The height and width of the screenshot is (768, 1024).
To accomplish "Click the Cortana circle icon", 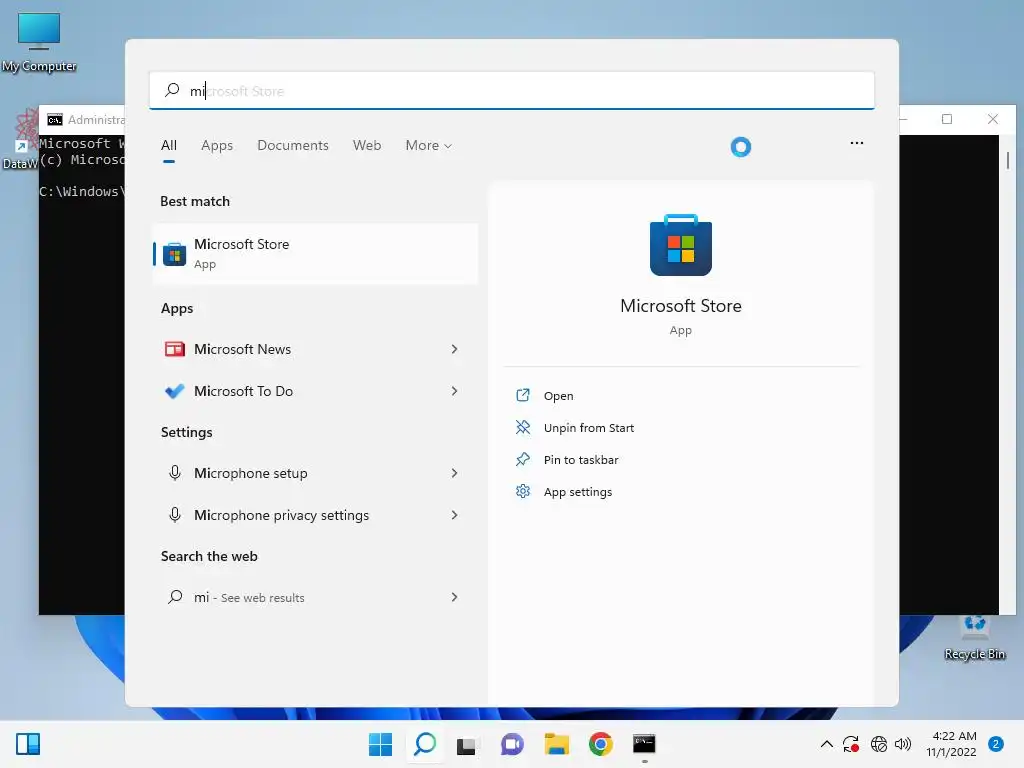I will tap(741, 146).
